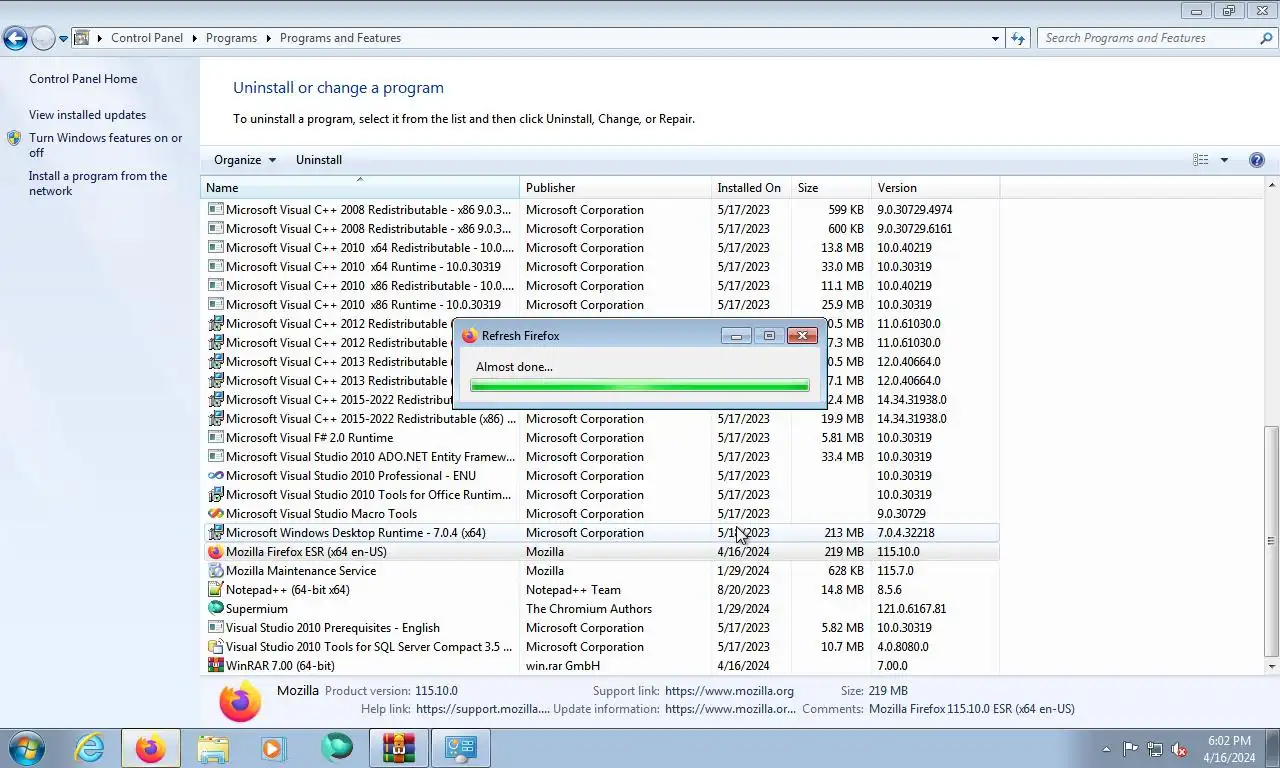Select Mozilla Firefox ESR icon in list

click(x=215, y=552)
